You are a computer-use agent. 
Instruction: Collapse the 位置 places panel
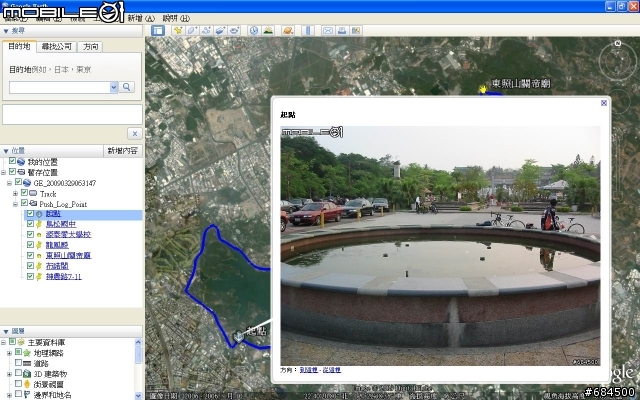[6, 151]
